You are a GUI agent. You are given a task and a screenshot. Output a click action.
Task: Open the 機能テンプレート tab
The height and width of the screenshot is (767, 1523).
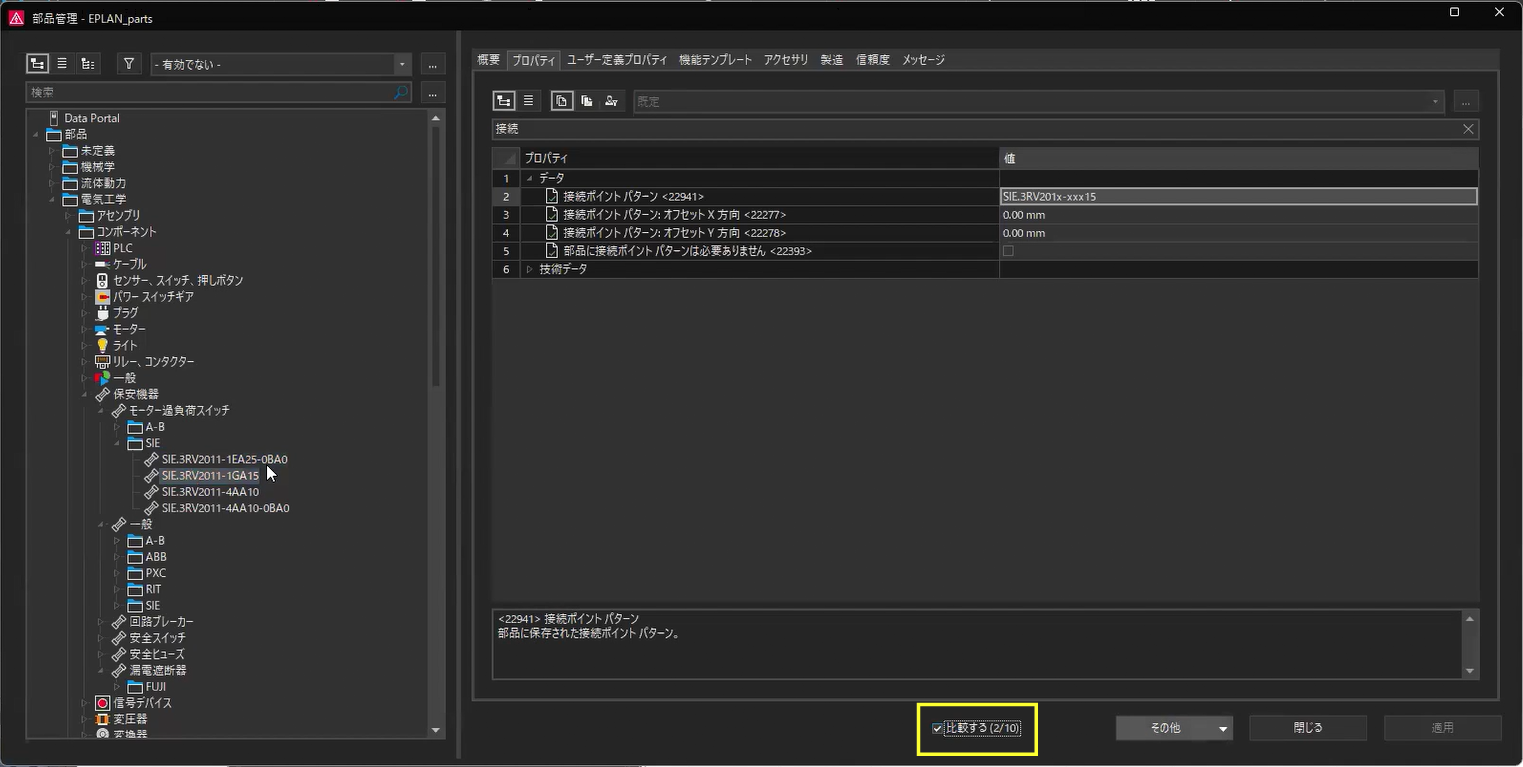[x=715, y=60]
